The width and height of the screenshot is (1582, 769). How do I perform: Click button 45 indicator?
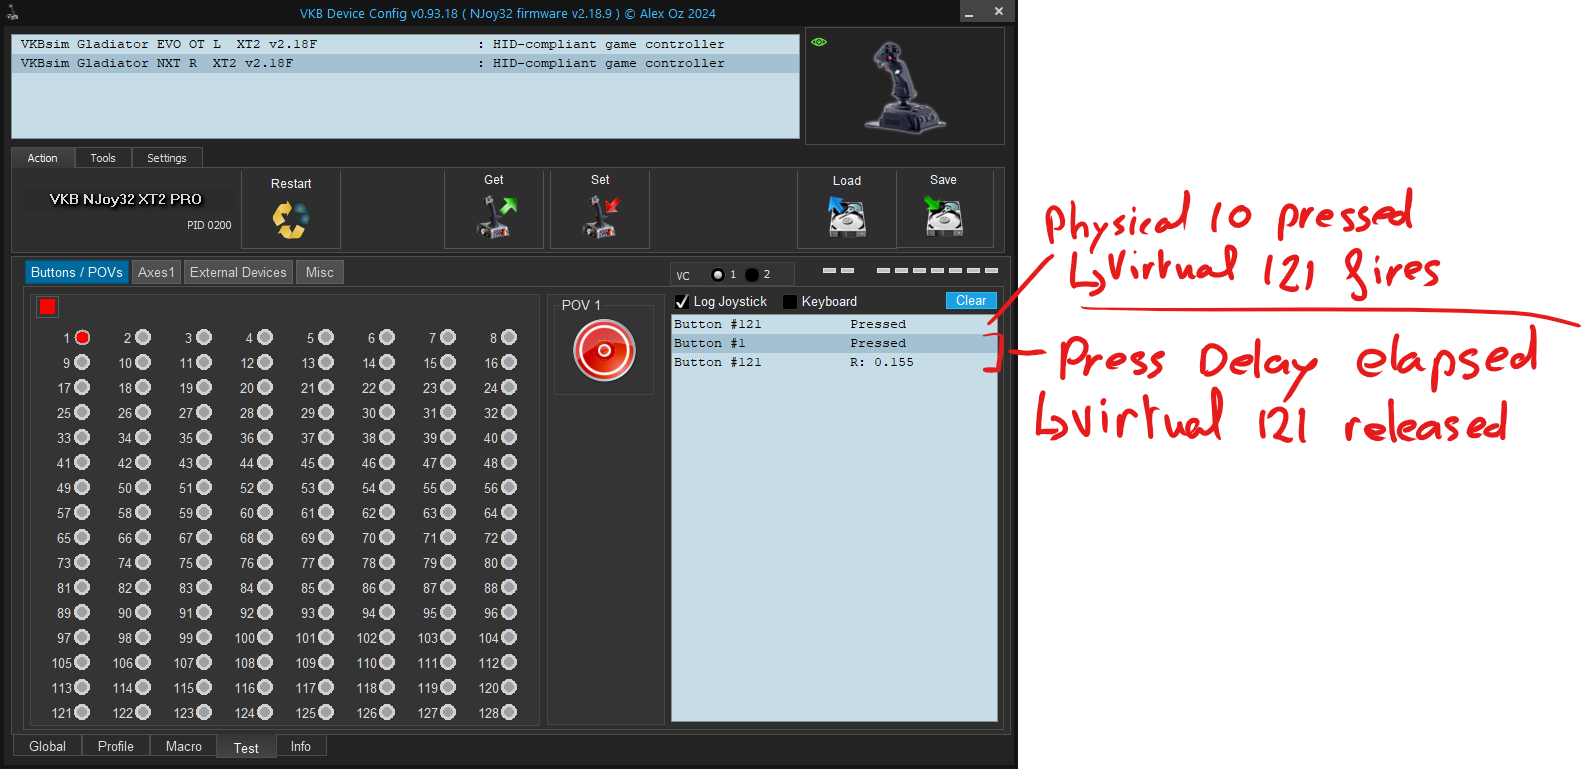(x=326, y=463)
